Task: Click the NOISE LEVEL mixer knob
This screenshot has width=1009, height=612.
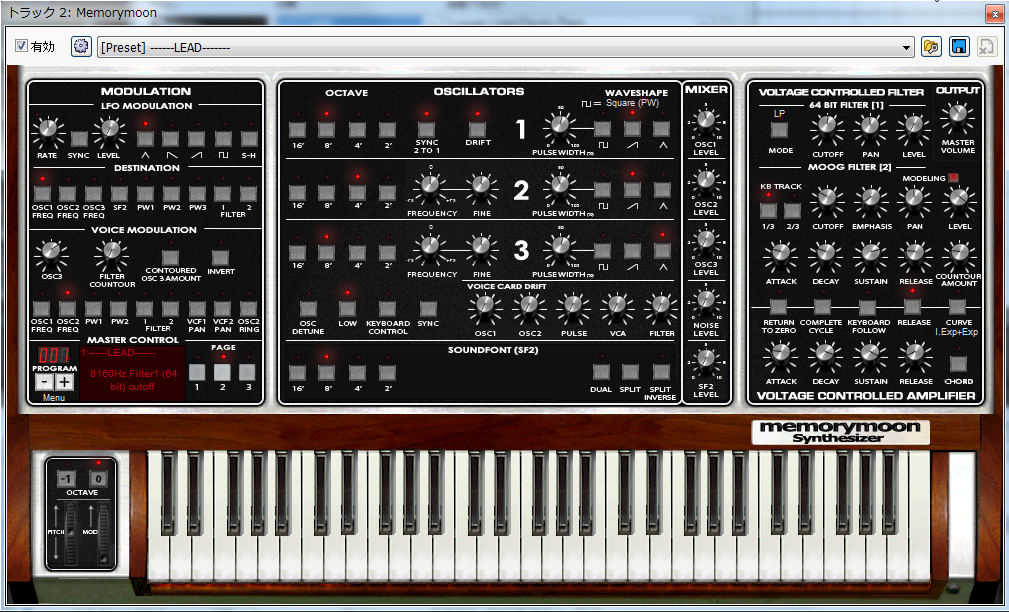Action: (x=706, y=301)
